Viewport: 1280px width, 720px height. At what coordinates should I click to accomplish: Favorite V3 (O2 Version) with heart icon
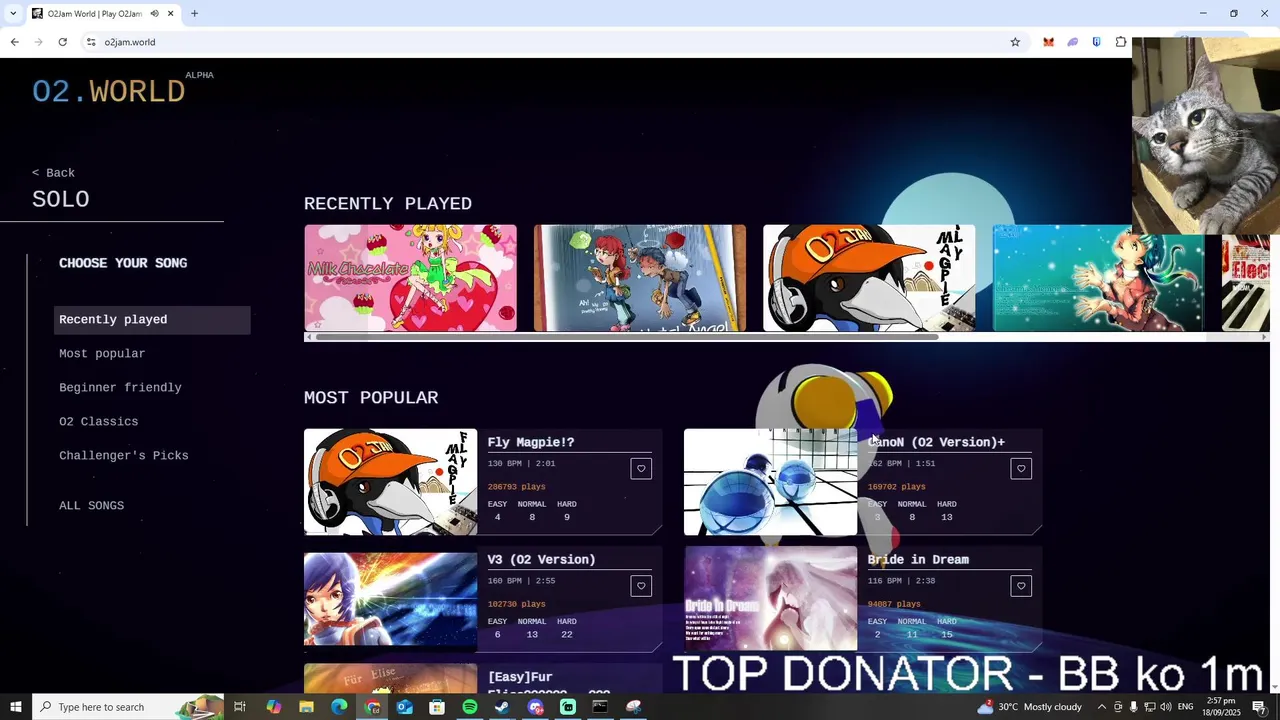641,586
